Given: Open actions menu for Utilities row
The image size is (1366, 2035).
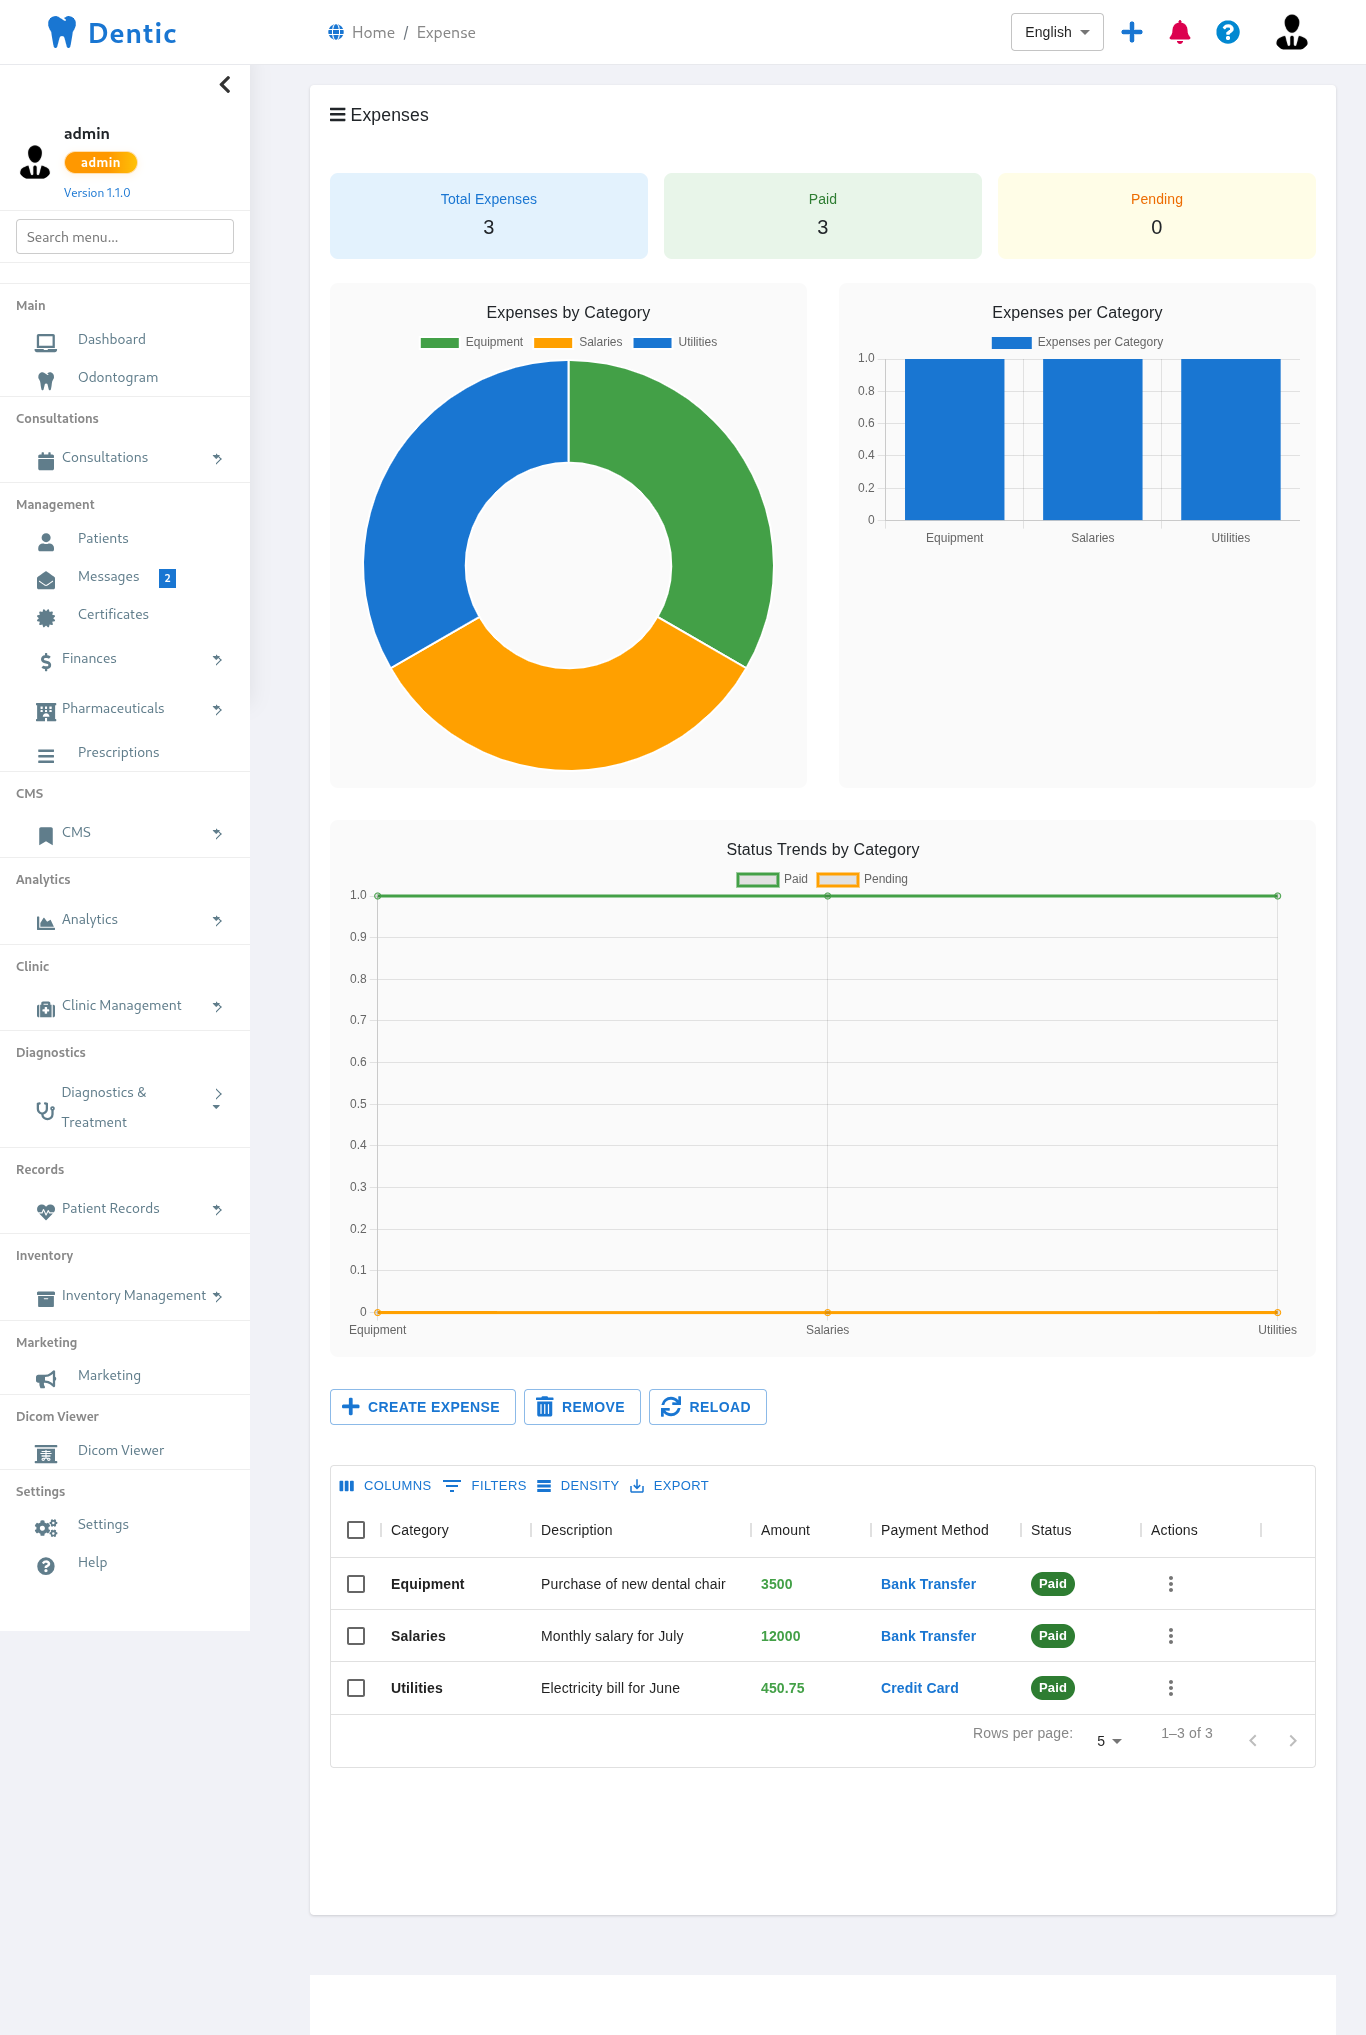Looking at the screenshot, I should click(1170, 1688).
